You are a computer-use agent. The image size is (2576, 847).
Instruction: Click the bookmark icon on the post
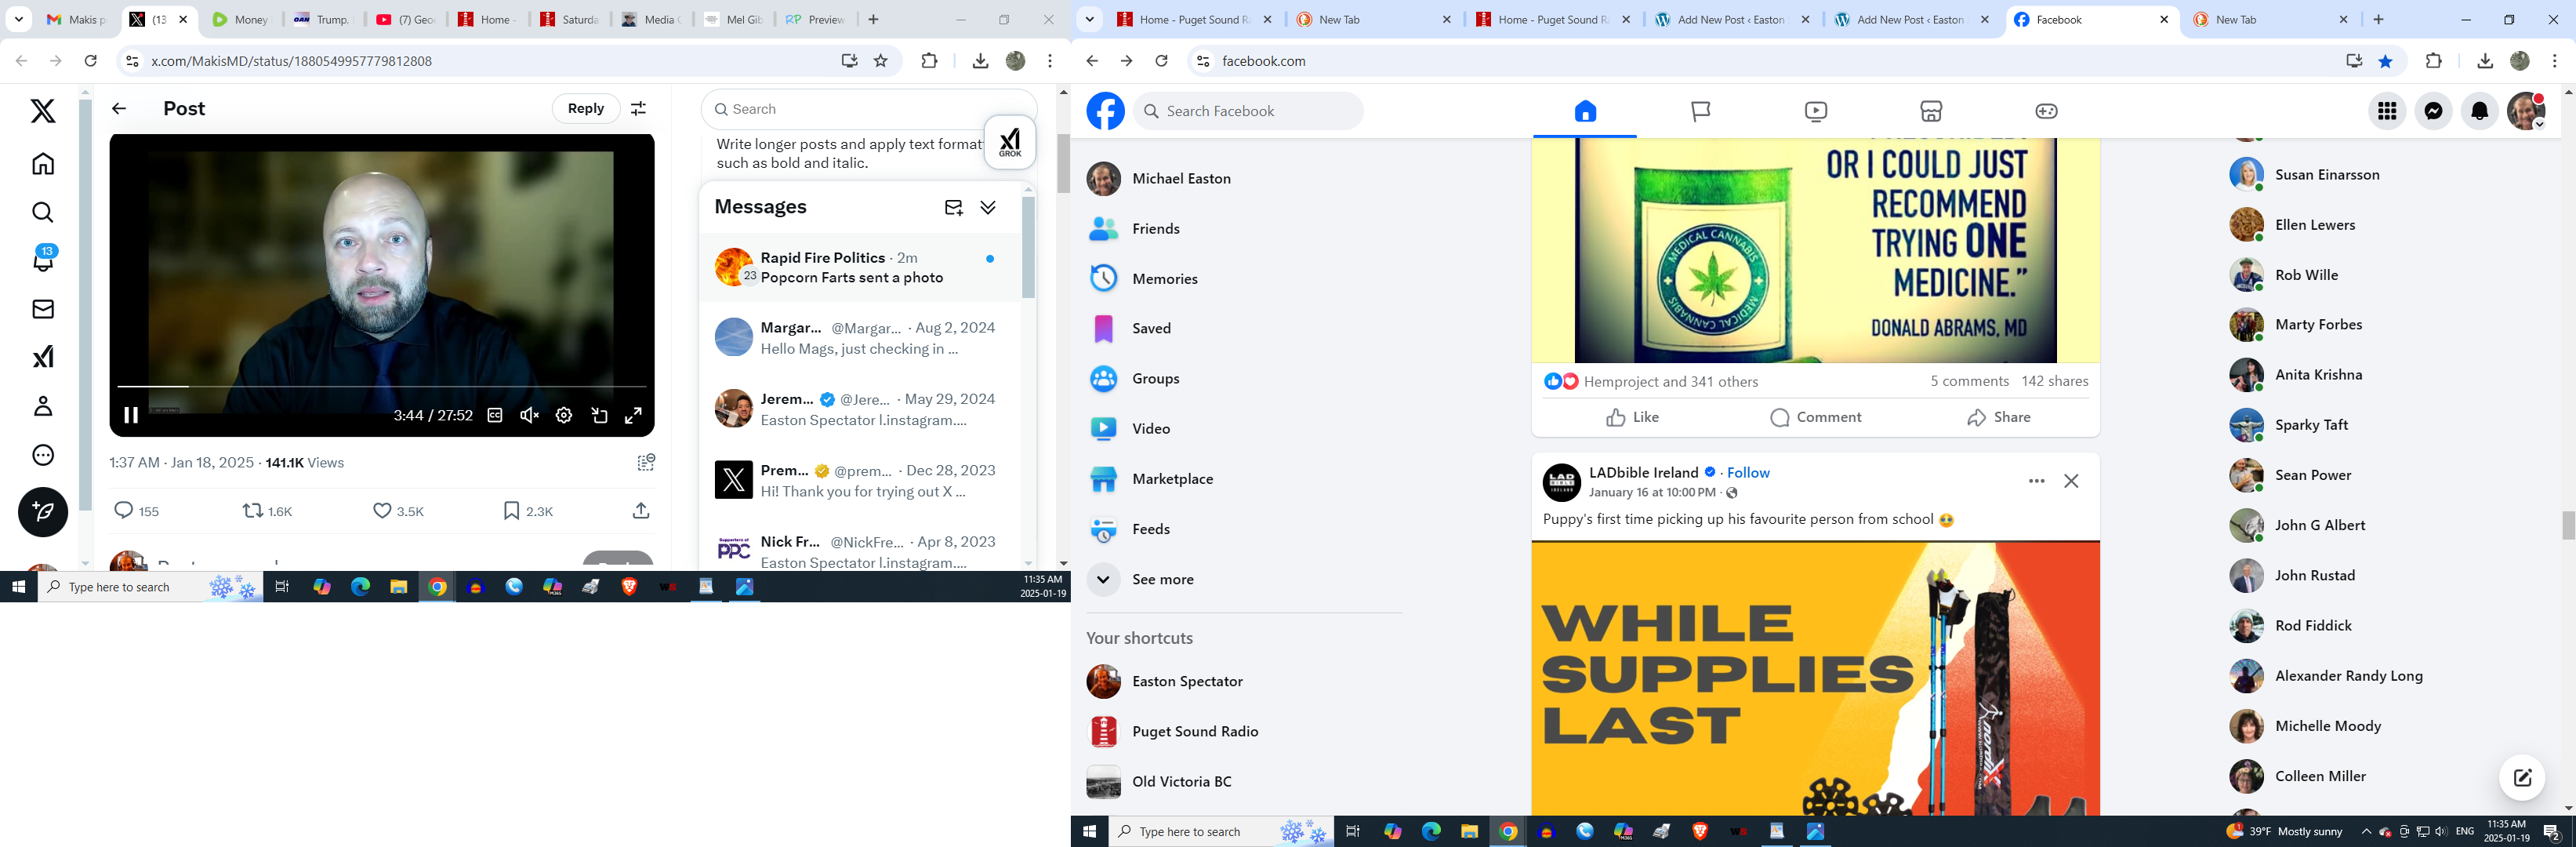pos(511,511)
